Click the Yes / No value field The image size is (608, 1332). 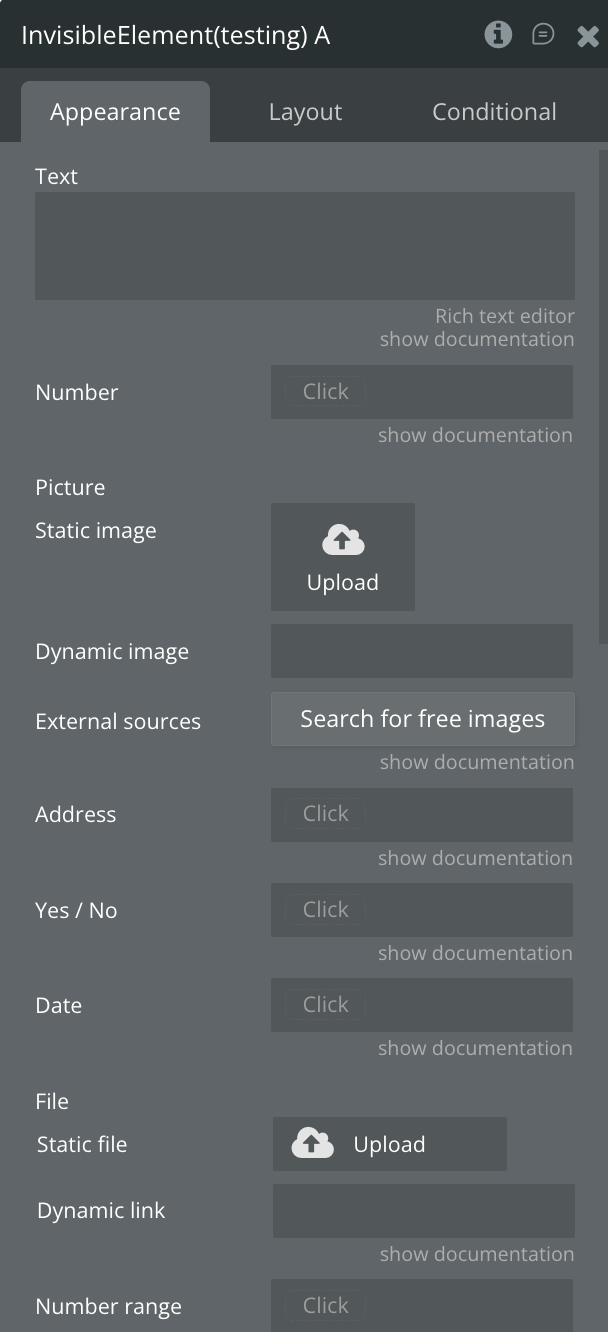421,910
